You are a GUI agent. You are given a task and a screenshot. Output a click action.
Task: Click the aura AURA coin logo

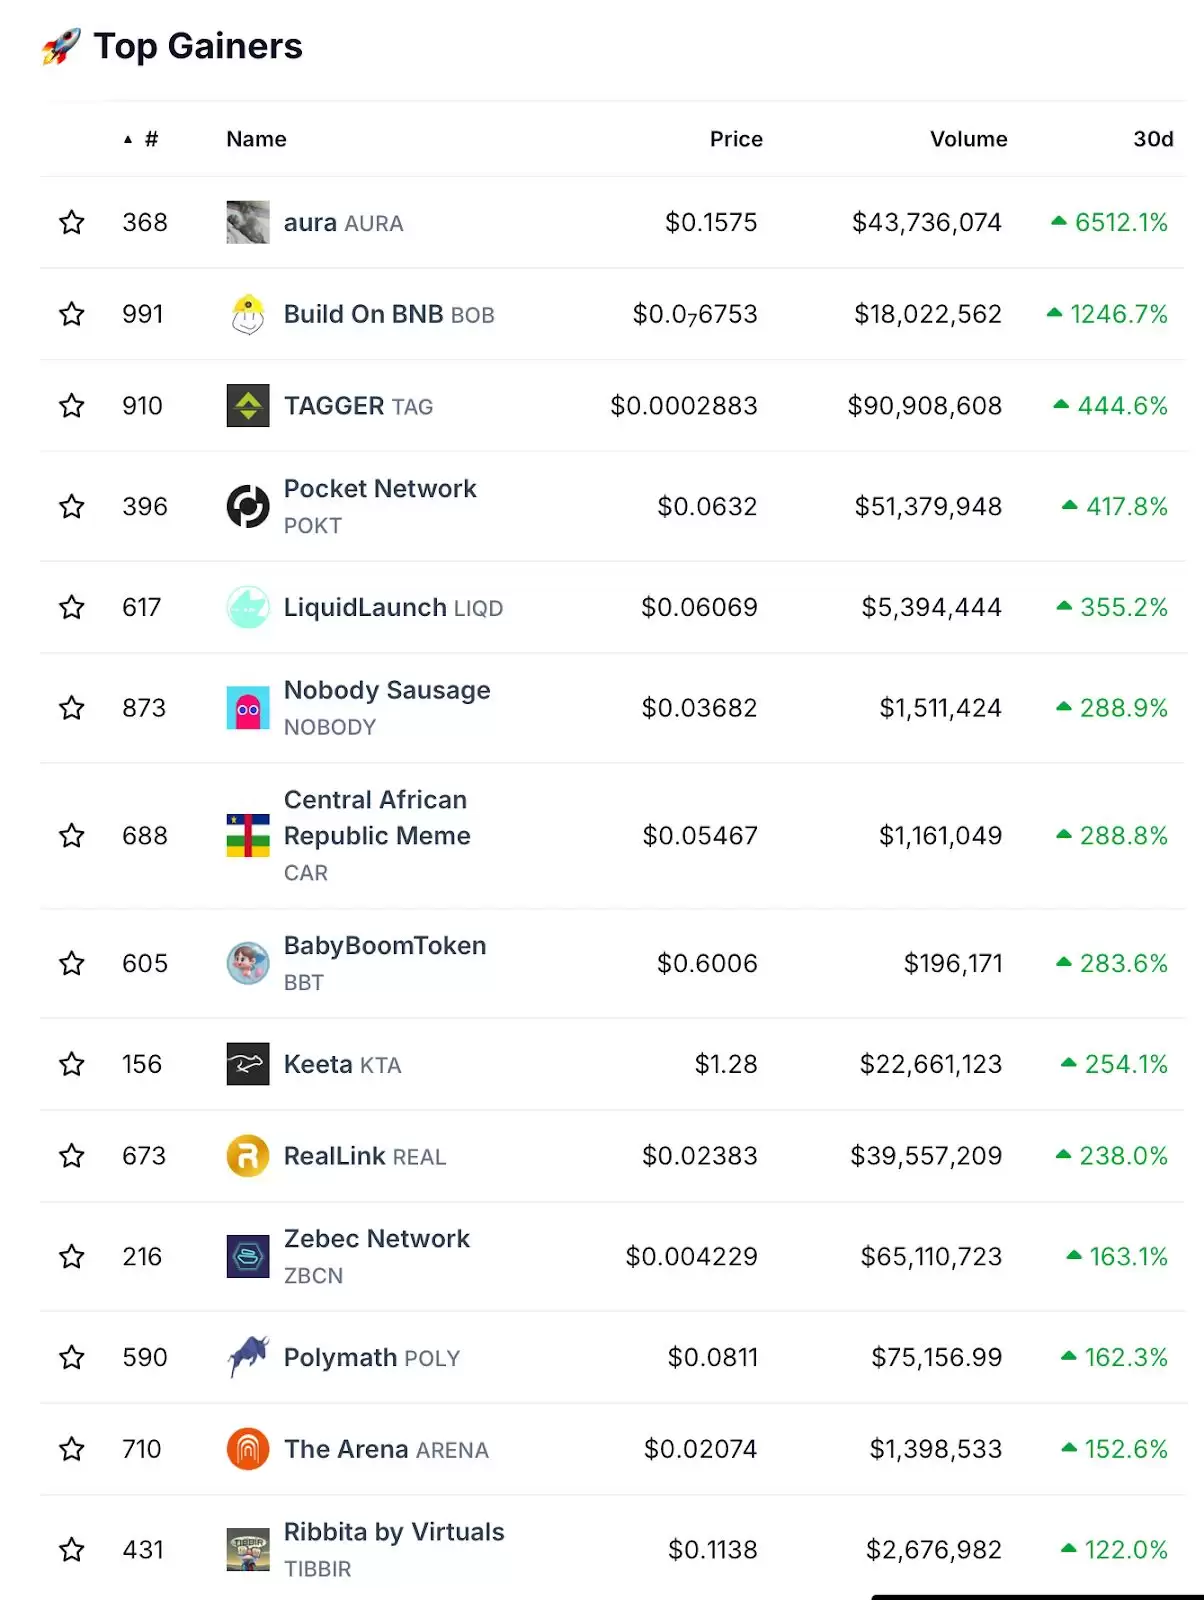tap(248, 222)
